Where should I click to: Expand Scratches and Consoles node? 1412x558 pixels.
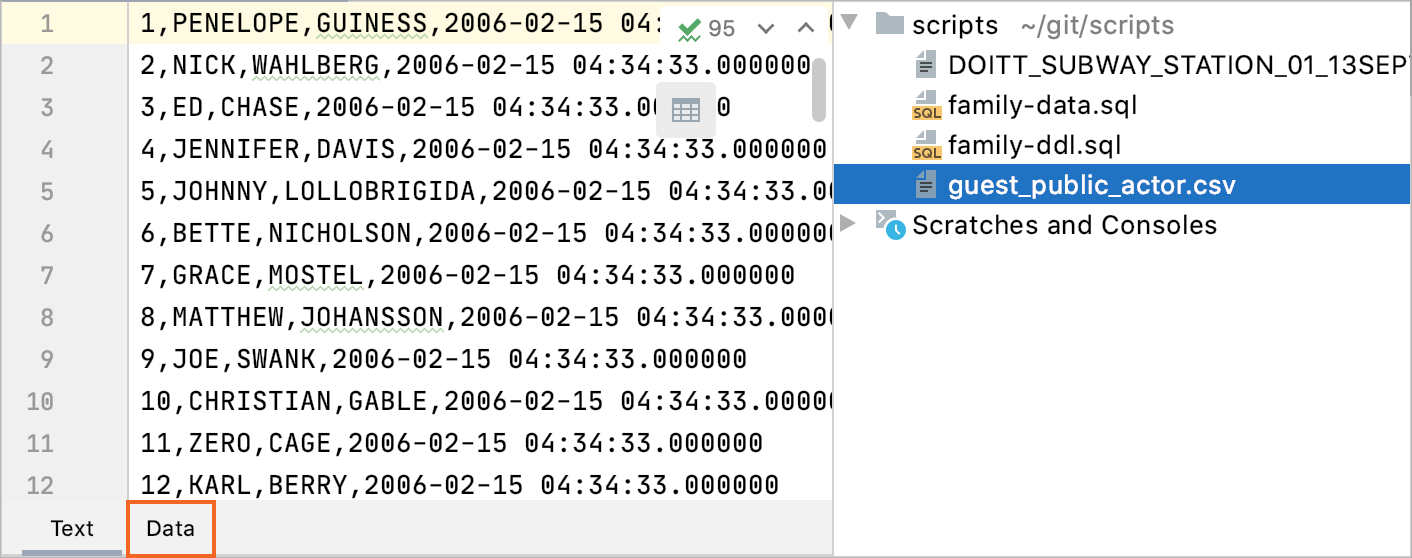[x=850, y=224]
